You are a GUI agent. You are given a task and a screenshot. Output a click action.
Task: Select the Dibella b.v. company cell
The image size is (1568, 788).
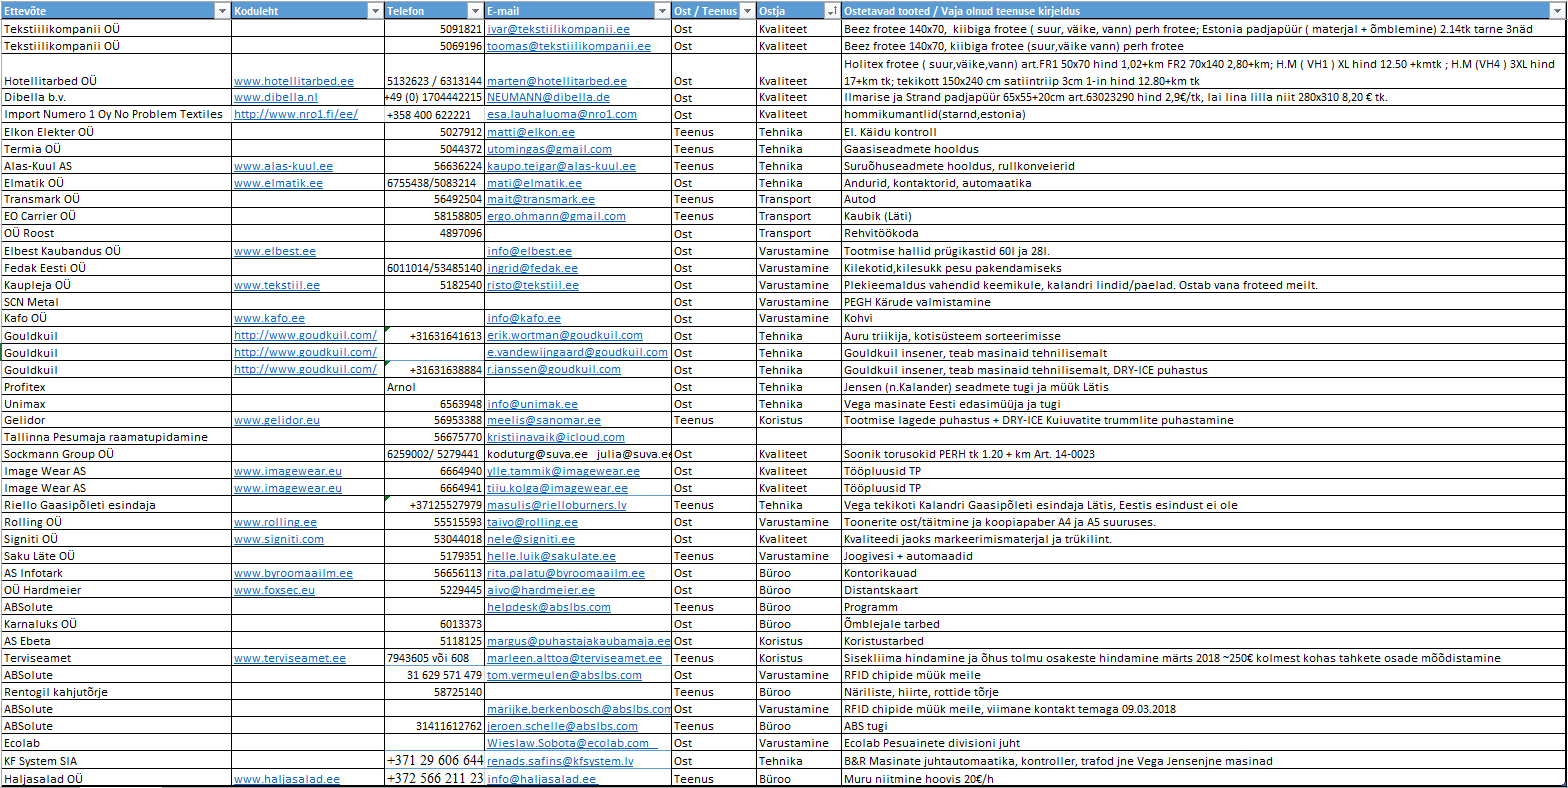click(x=116, y=98)
